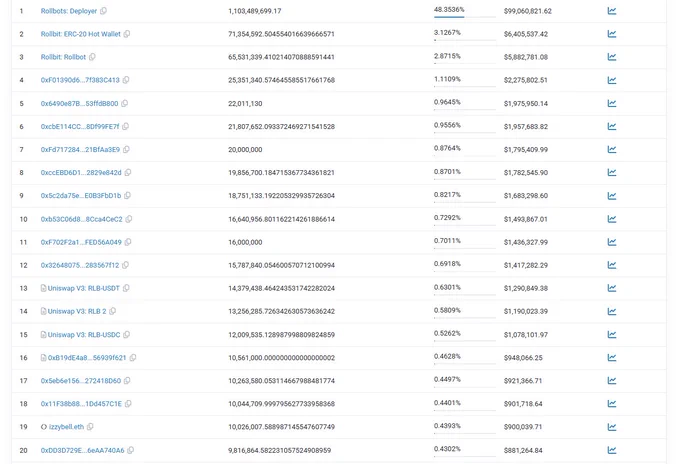This screenshot has width=680, height=464.
Task: Copy address of Uniswap V3: RLB-USDT
Action: tap(126, 288)
